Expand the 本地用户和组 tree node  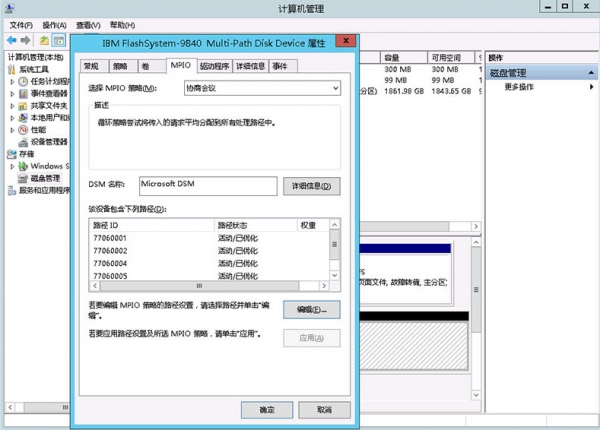(x=12, y=118)
